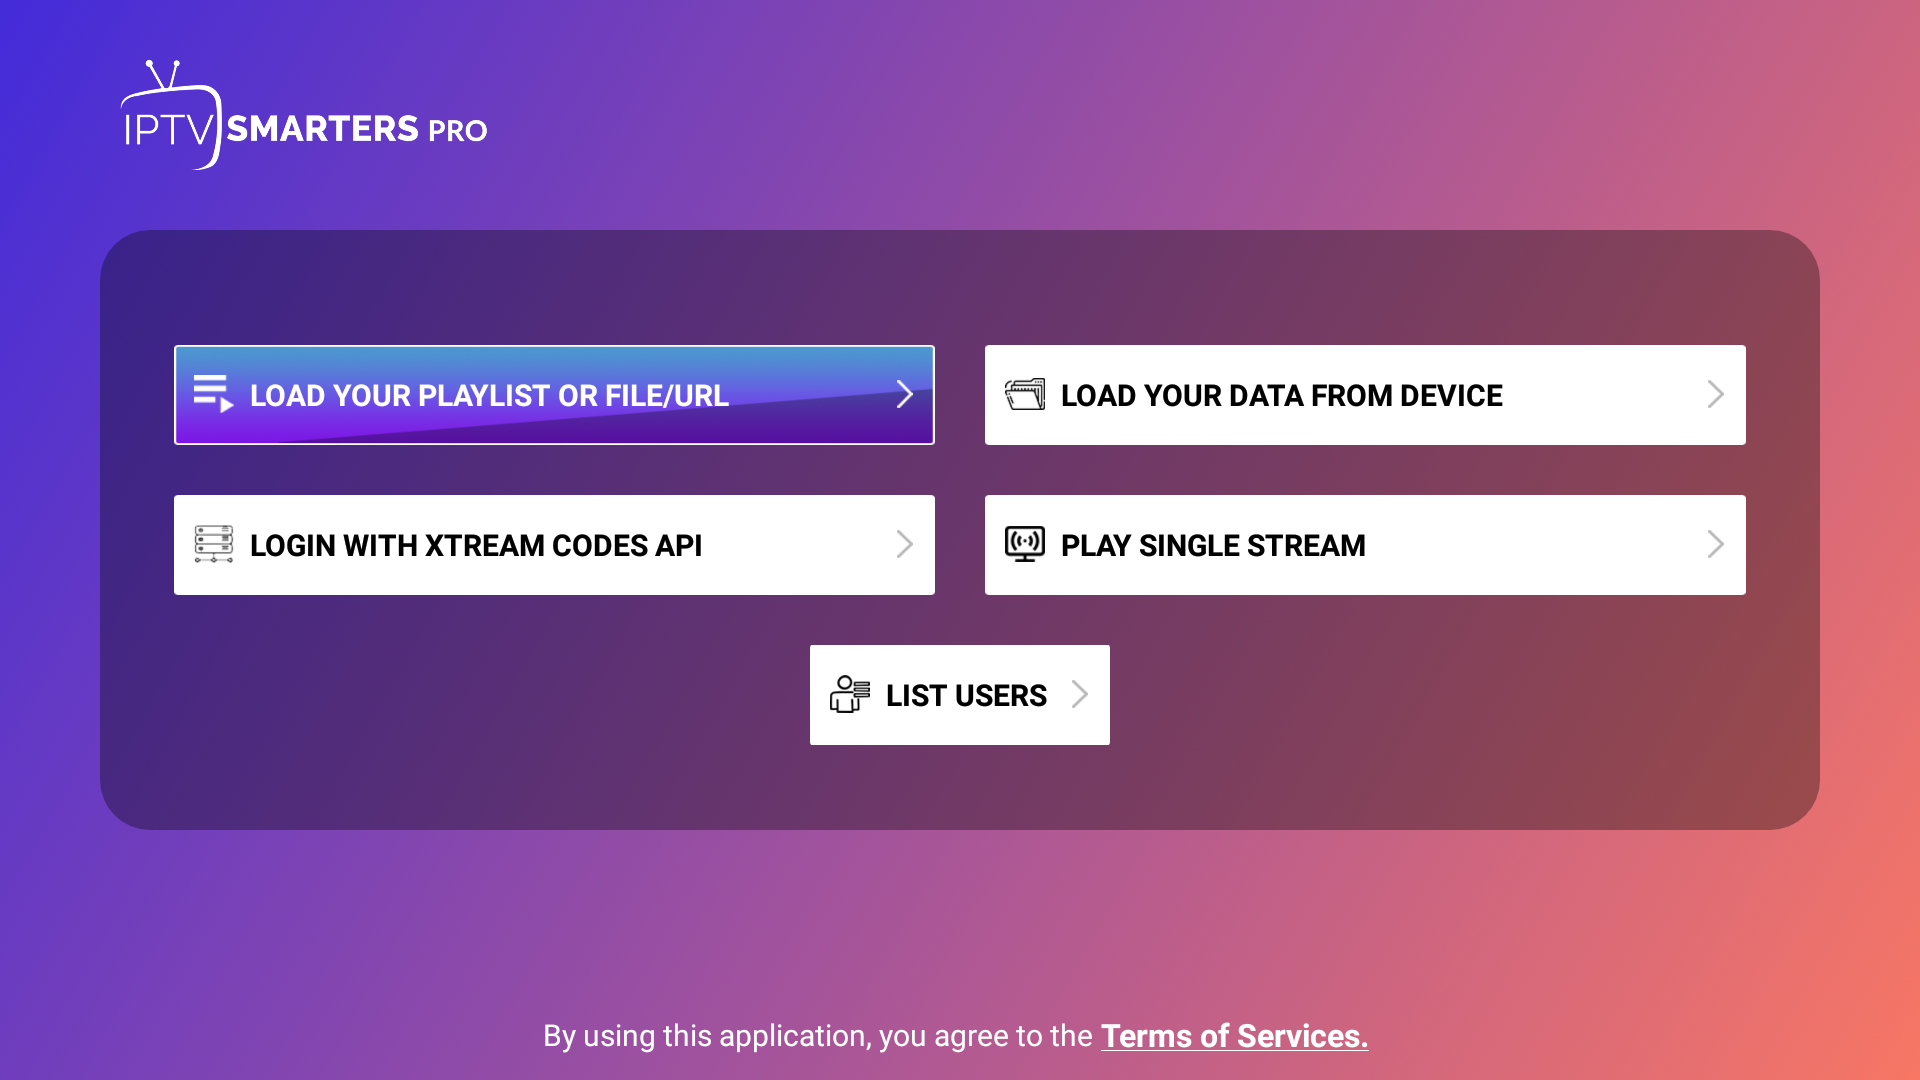This screenshot has width=1920, height=1080.
Task: Select Play Single Stream option
Action: pos(1365,545)
